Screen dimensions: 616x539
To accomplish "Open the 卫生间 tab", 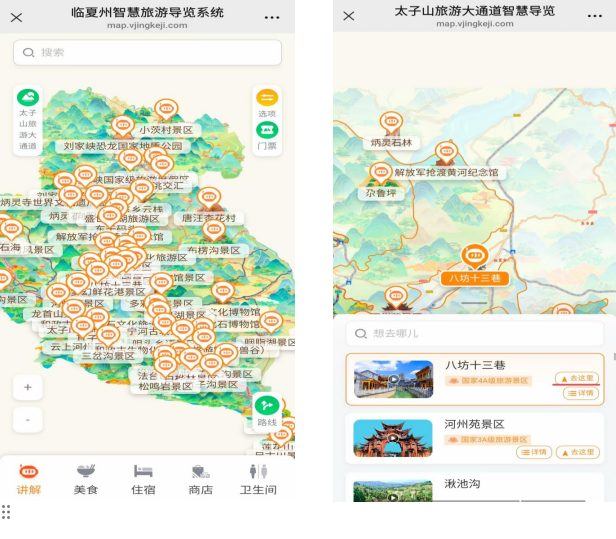I will [258, 480].
